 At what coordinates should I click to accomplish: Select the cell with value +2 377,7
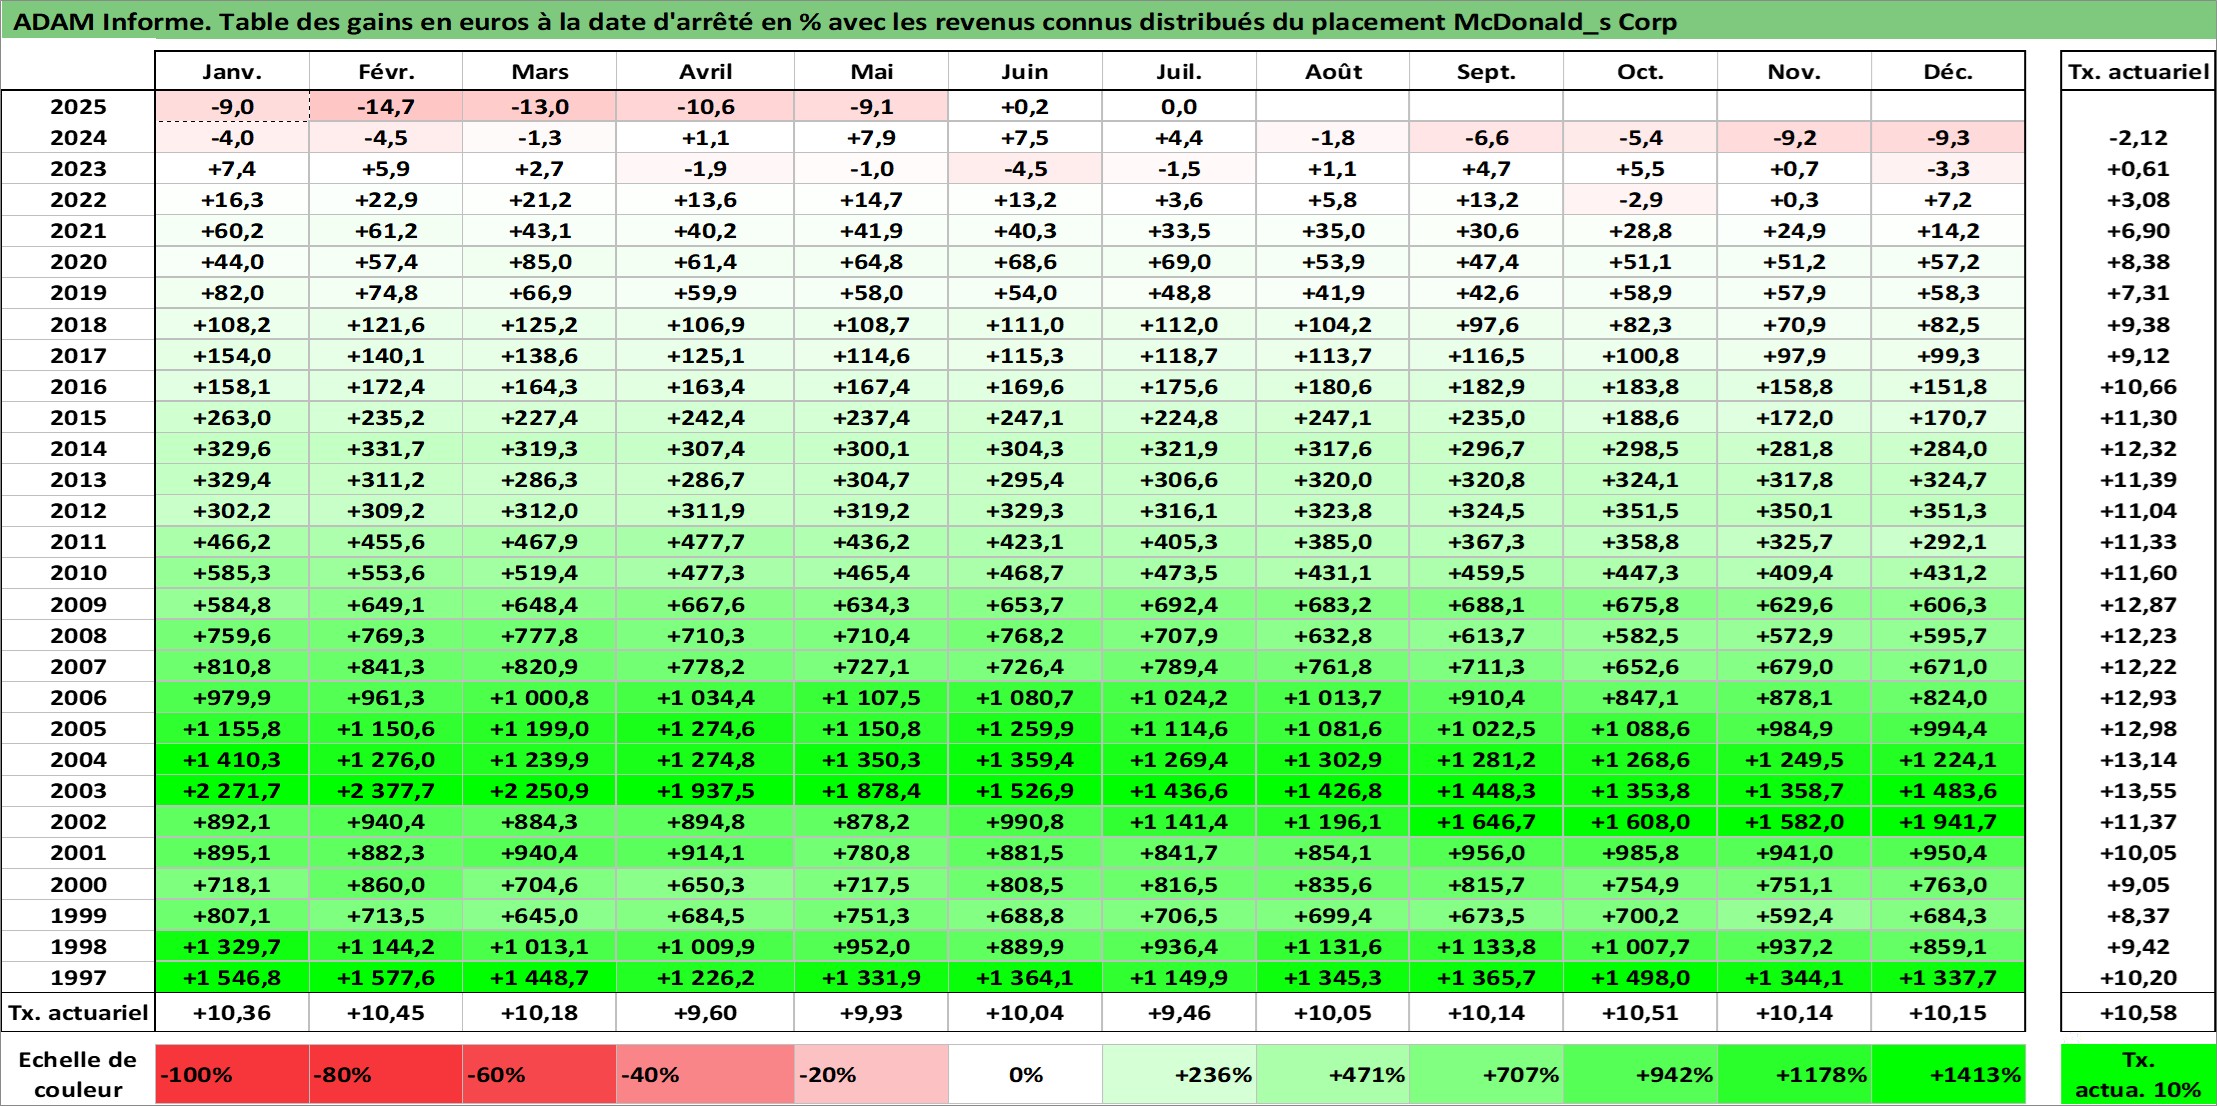[386, 791]
